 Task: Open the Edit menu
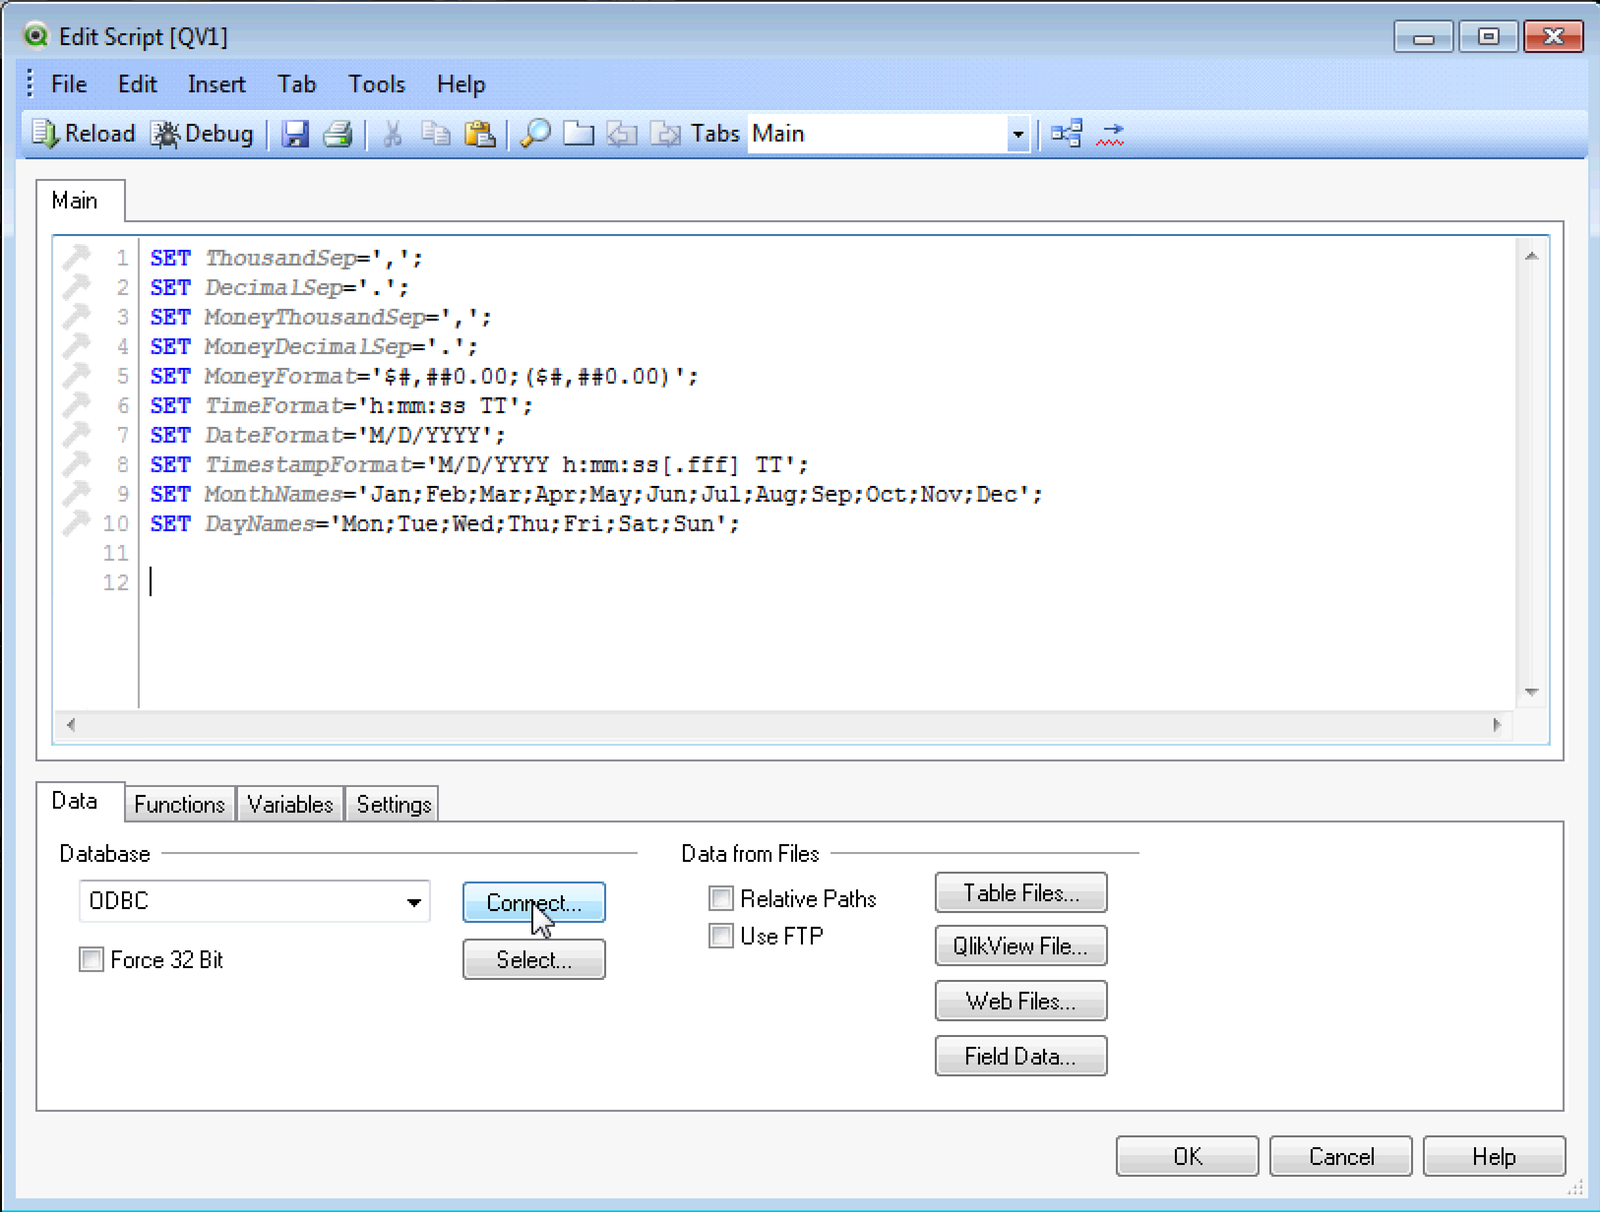pos(137,84)
